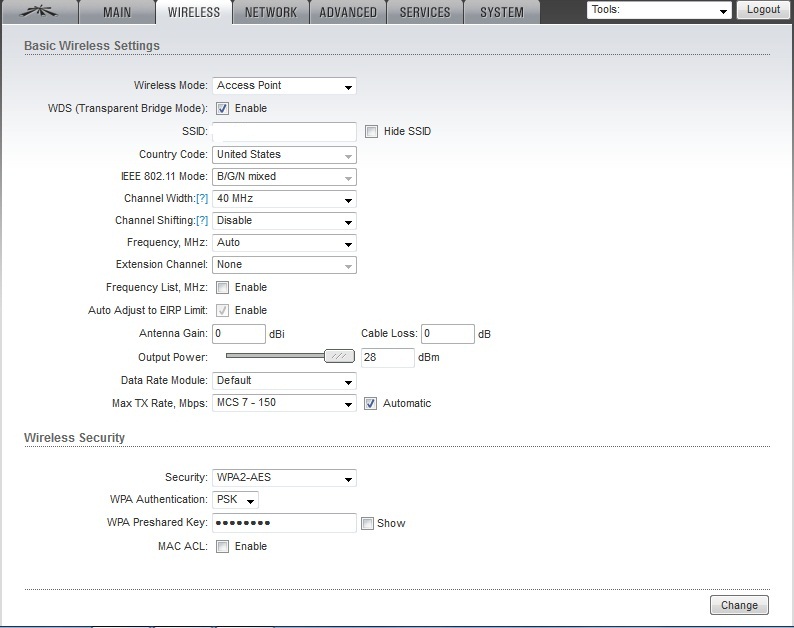Click the Logout button
The image size is (794, 628).
tap(763, 10)
